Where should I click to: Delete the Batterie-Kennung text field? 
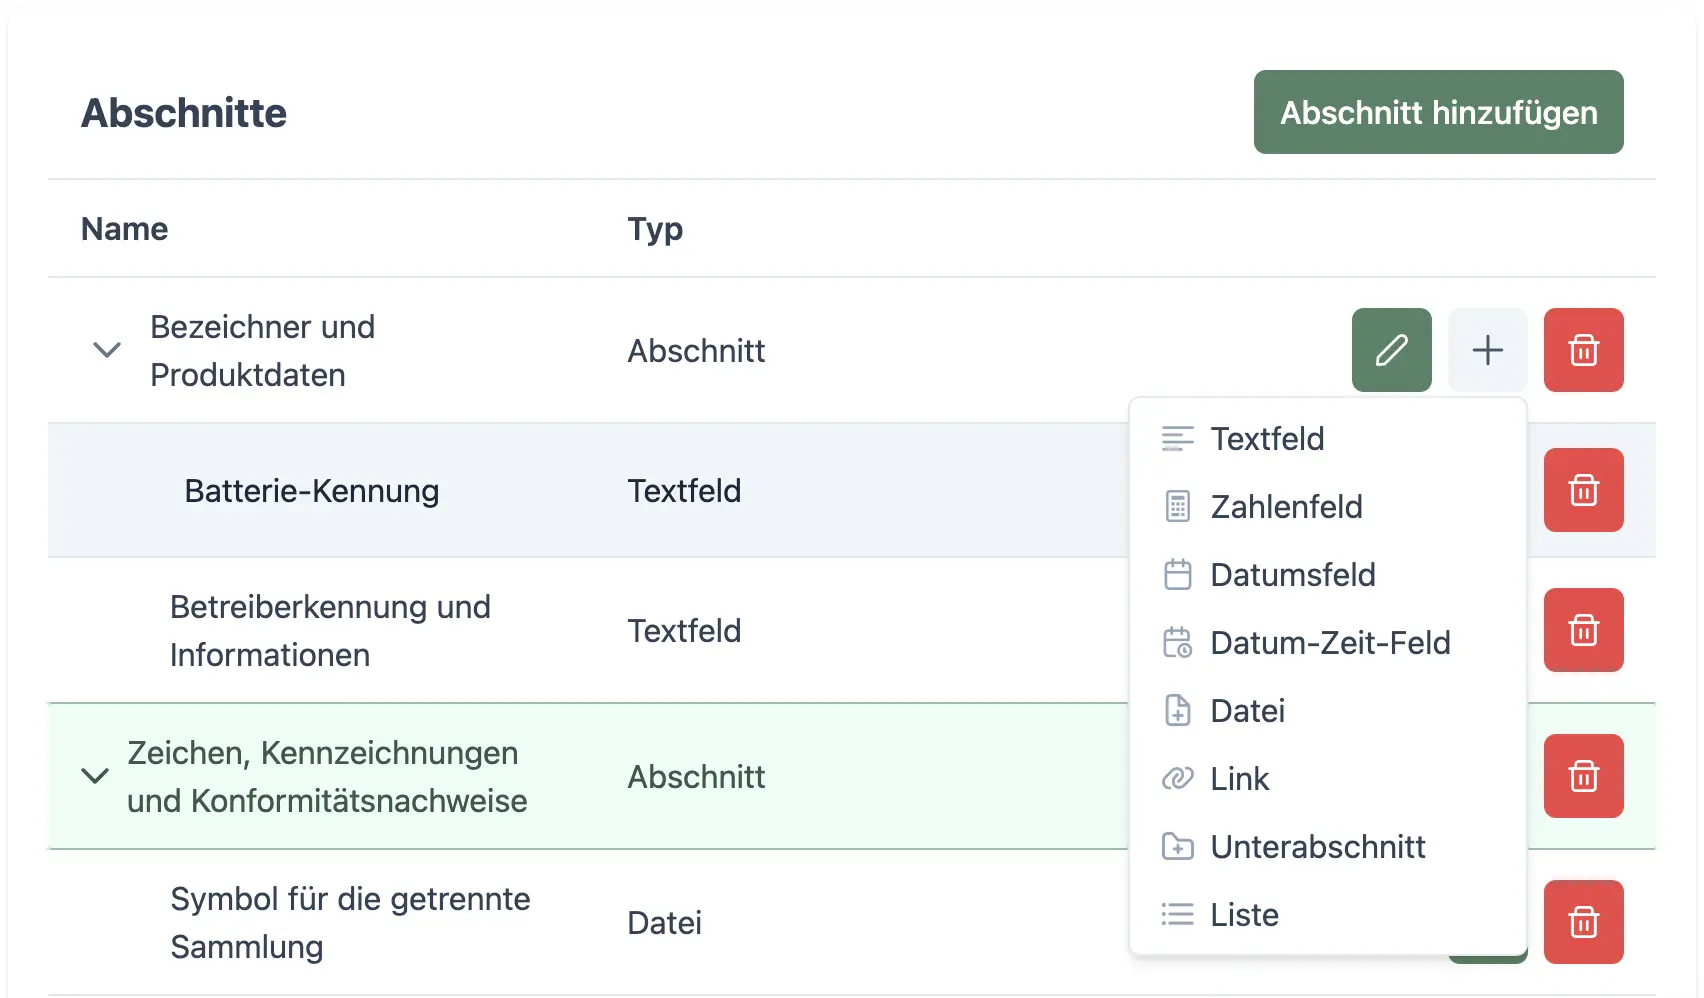[1583, 490]
